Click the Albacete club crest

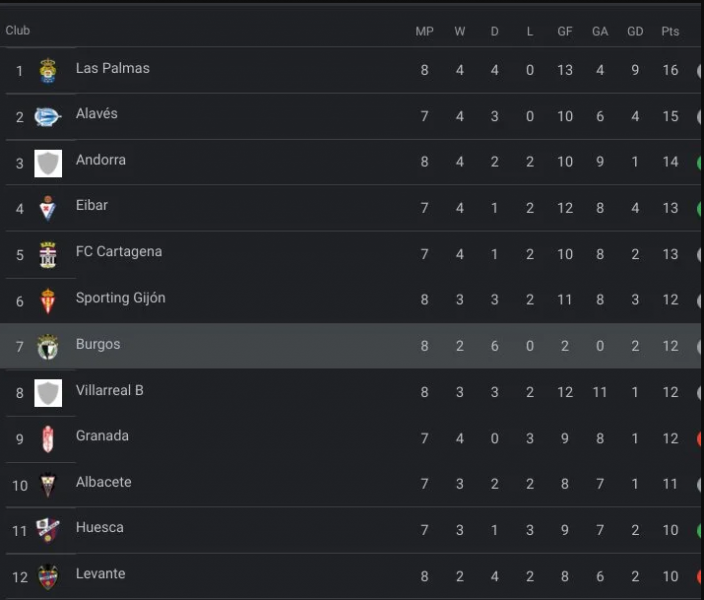[x=48, y=485]
